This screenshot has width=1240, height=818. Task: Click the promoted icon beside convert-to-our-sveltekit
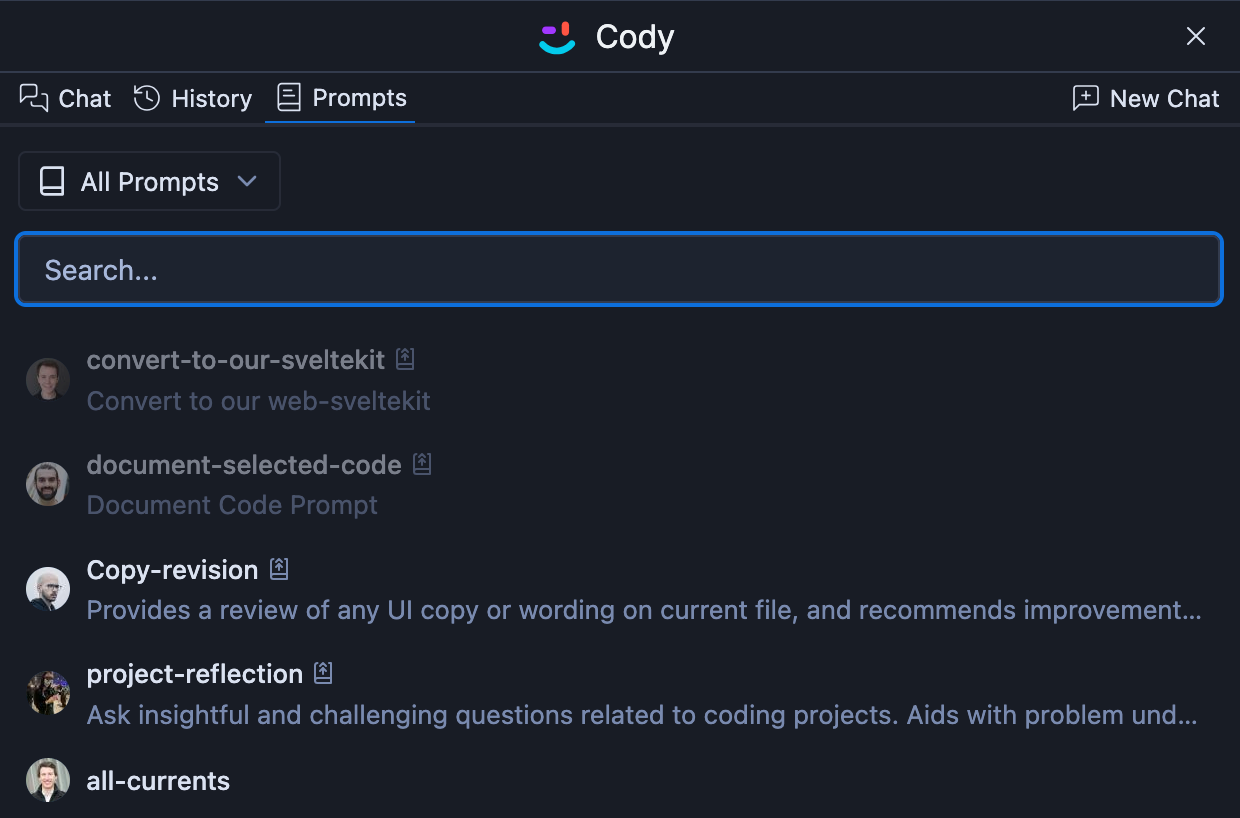[x=404, y=359]
